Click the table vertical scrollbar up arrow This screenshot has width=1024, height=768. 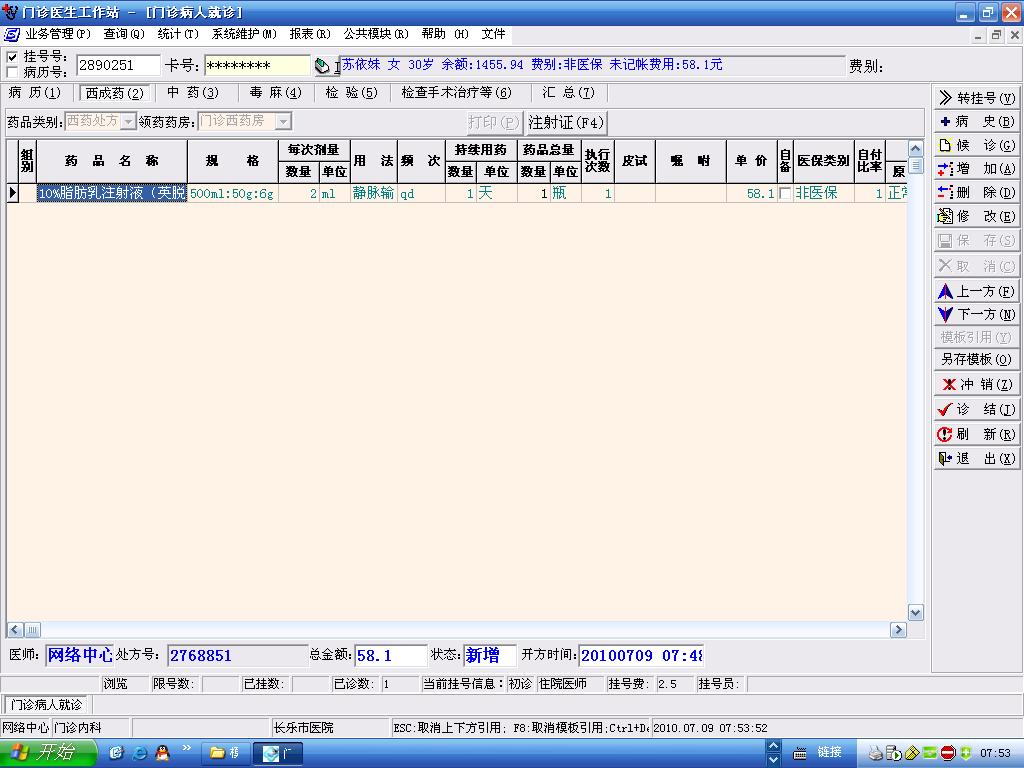tap(916, 149)
